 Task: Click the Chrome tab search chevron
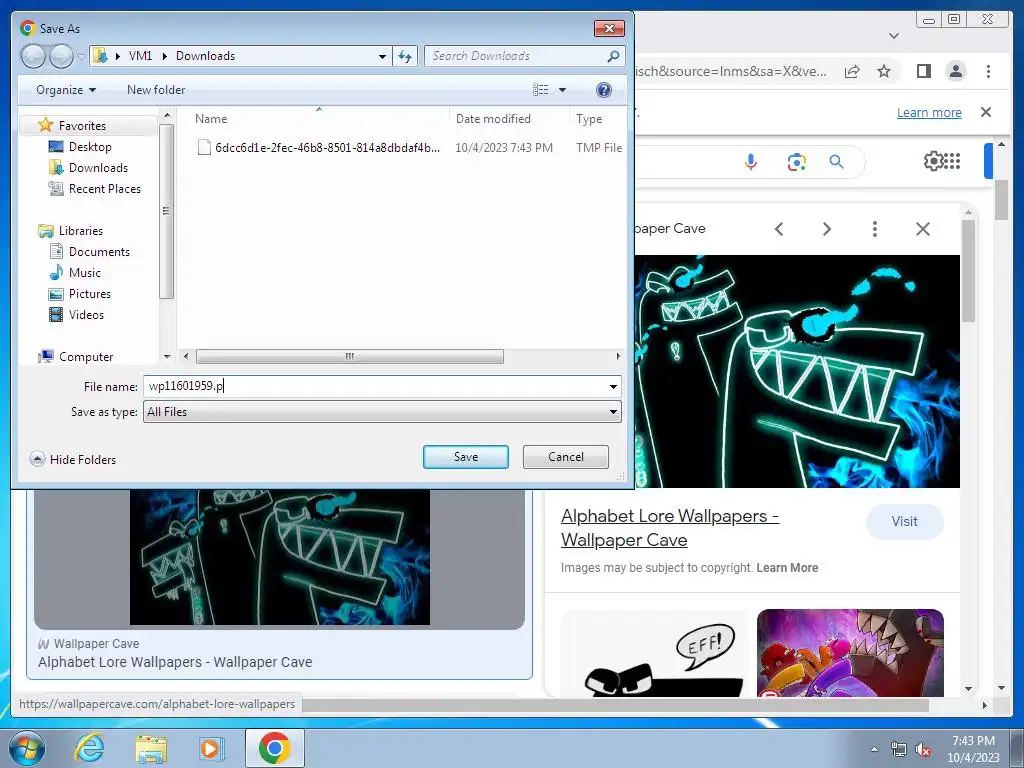click(x=894, y=35)
